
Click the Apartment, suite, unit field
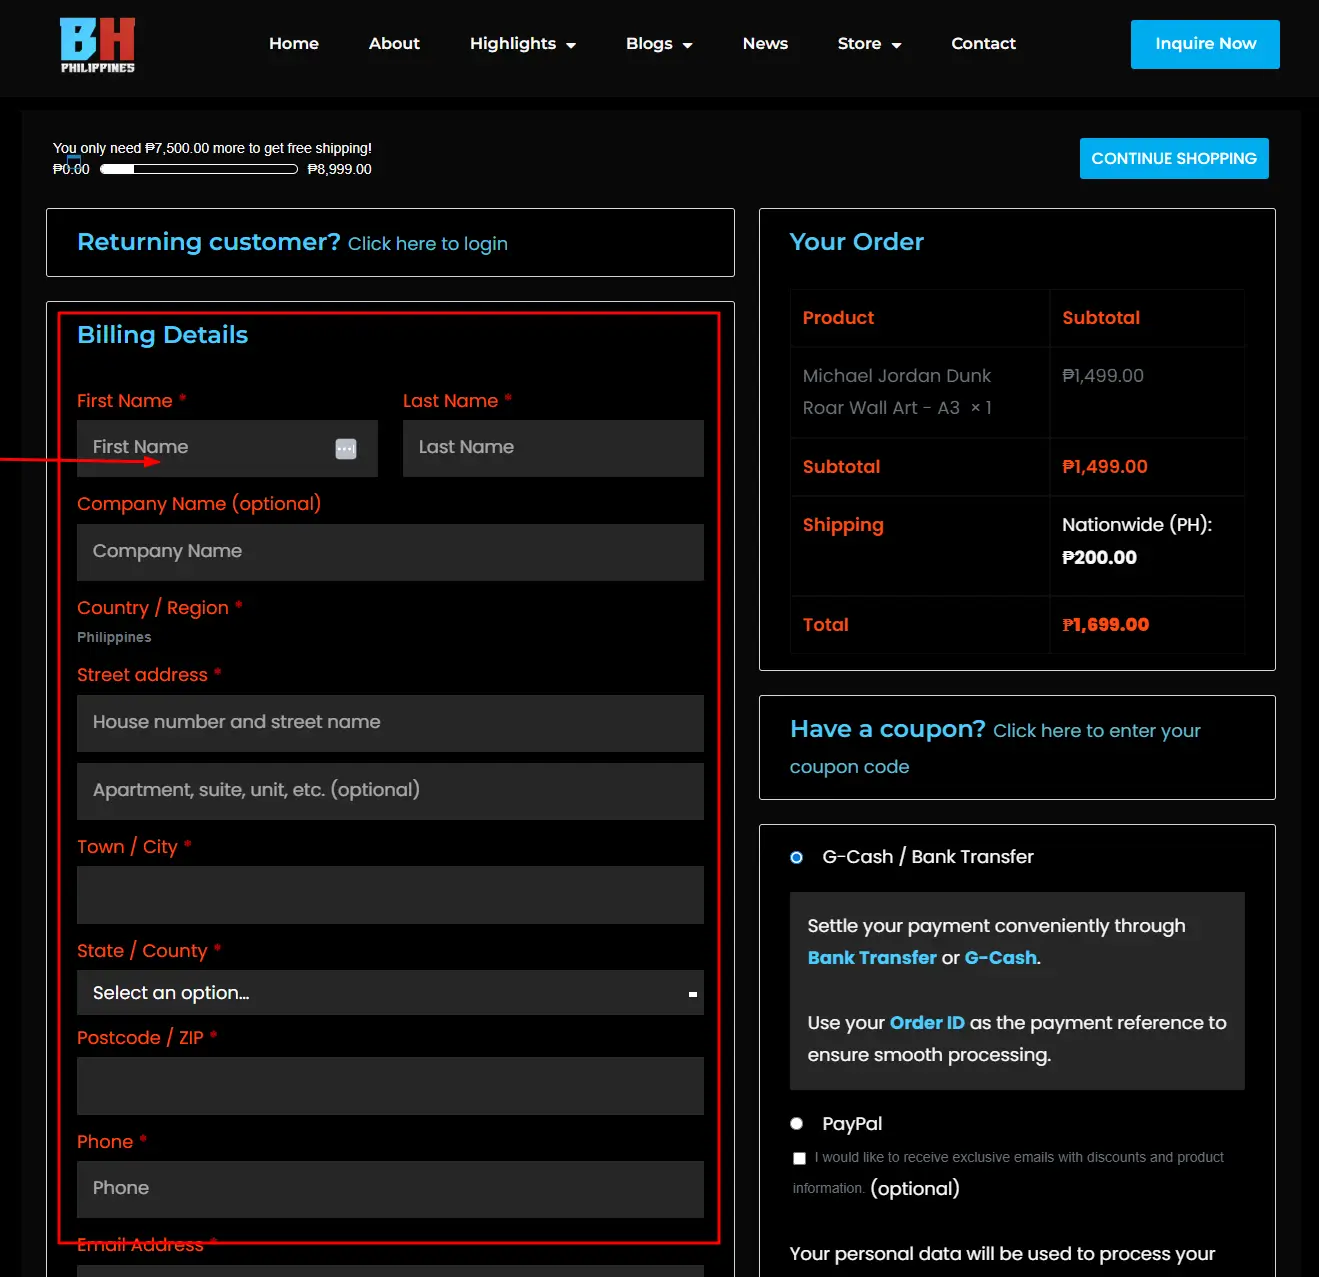pos(390,791)
